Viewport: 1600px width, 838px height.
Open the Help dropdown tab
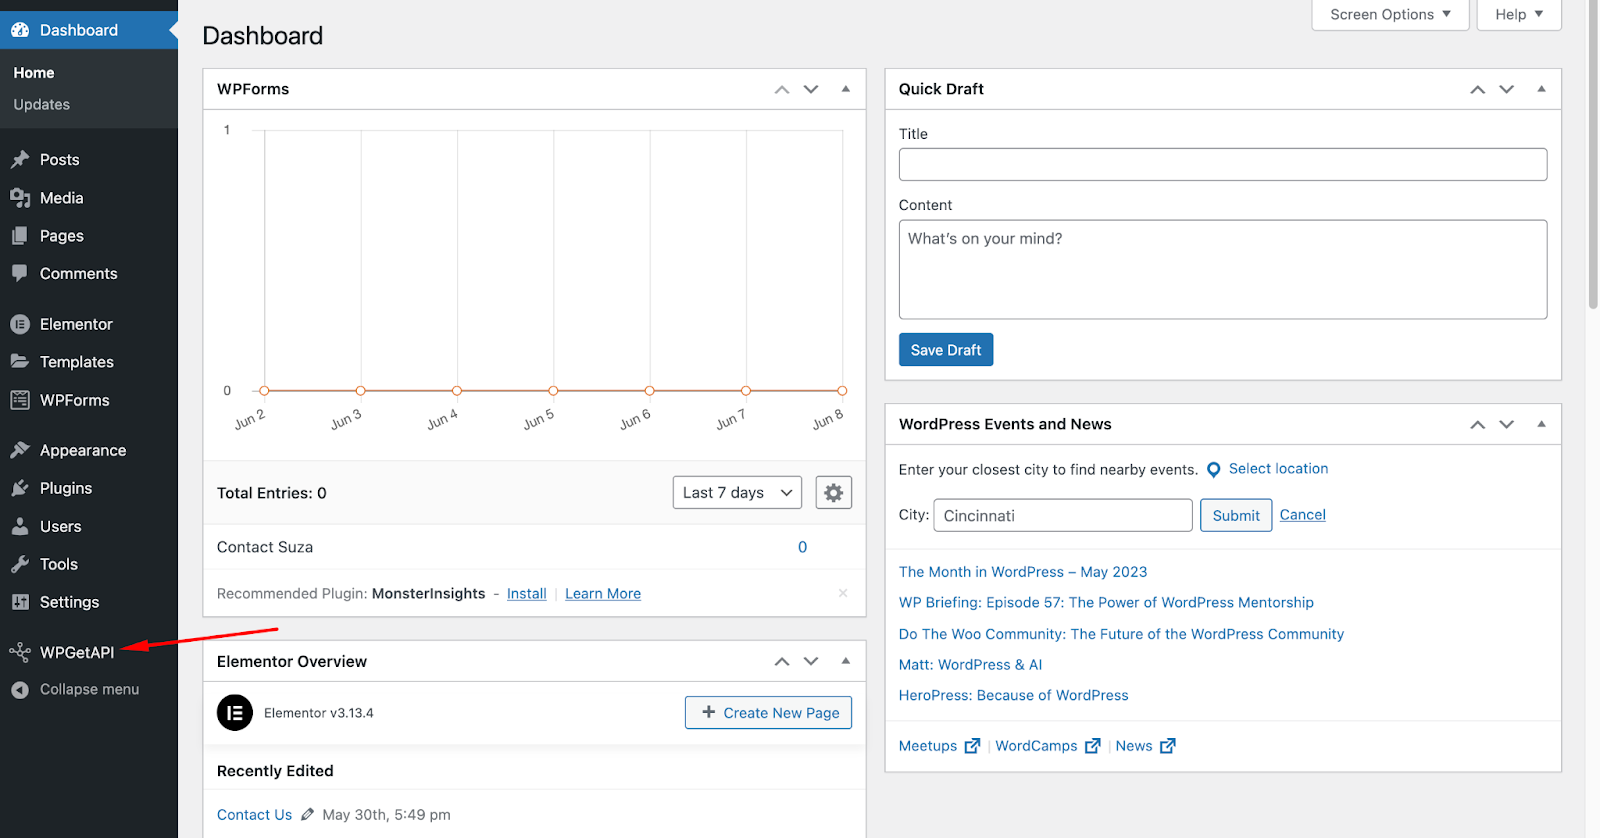coord(1518,14)
